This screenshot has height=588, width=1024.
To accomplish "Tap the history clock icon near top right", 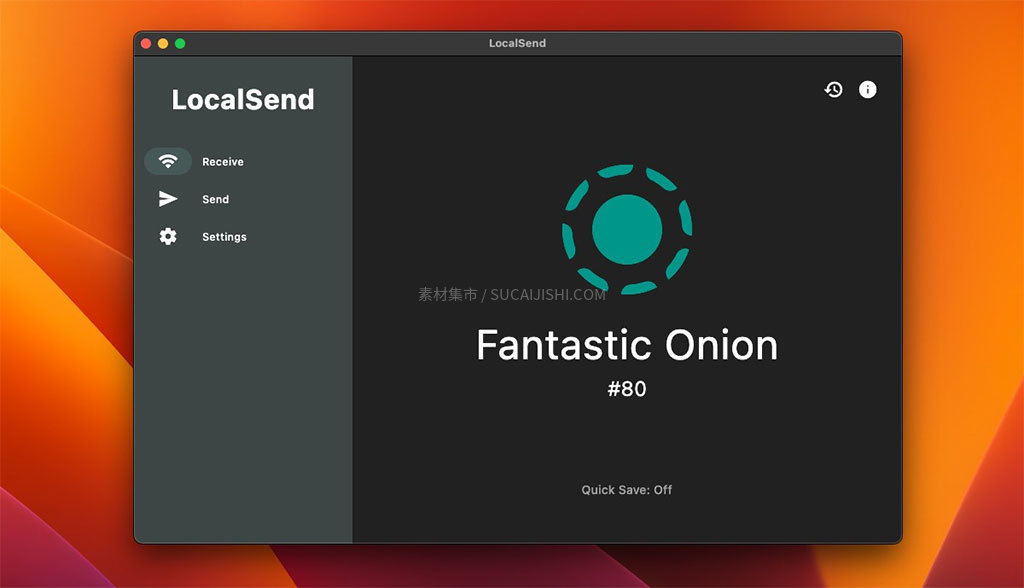I will [833, 89].
